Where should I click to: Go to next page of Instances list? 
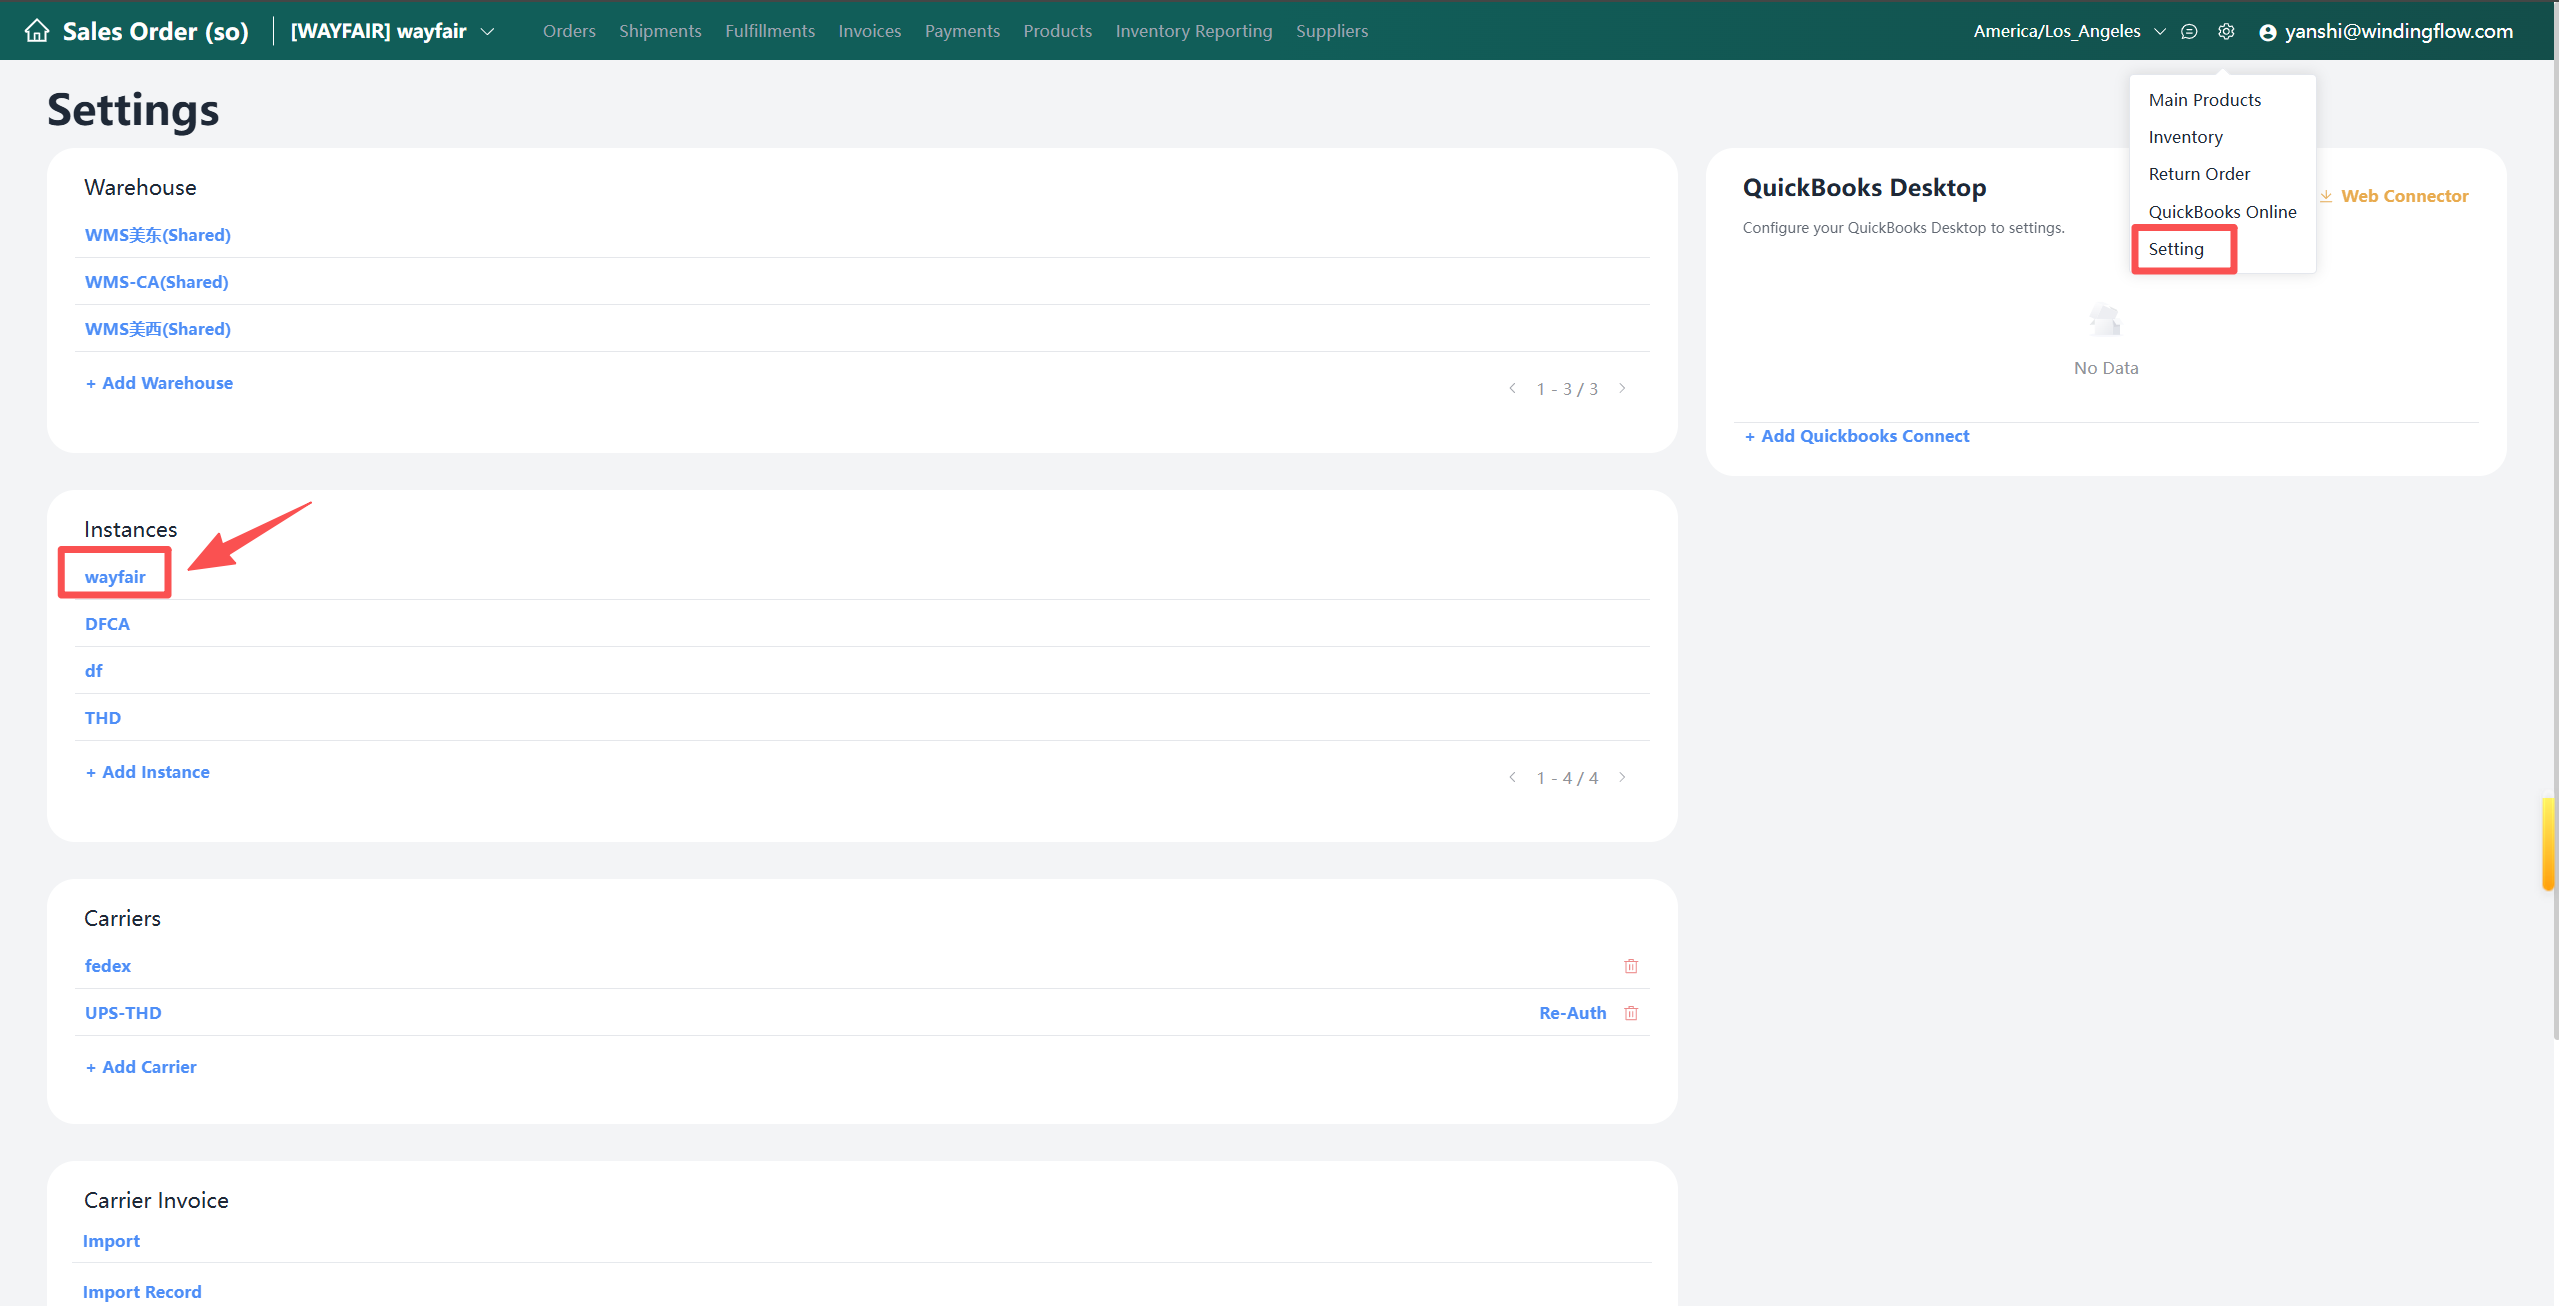(1622, 777)
